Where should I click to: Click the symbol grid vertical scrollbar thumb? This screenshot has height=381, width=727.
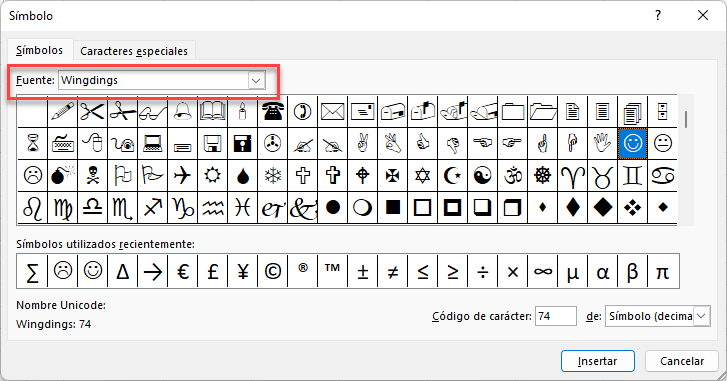click(686, 120)
